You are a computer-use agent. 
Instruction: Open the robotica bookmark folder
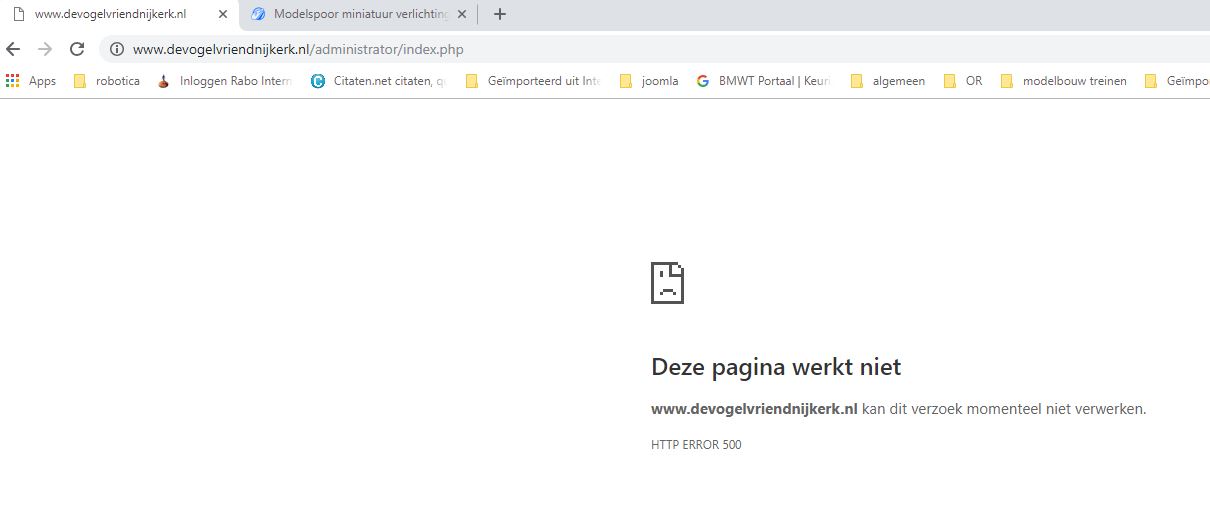107,81
